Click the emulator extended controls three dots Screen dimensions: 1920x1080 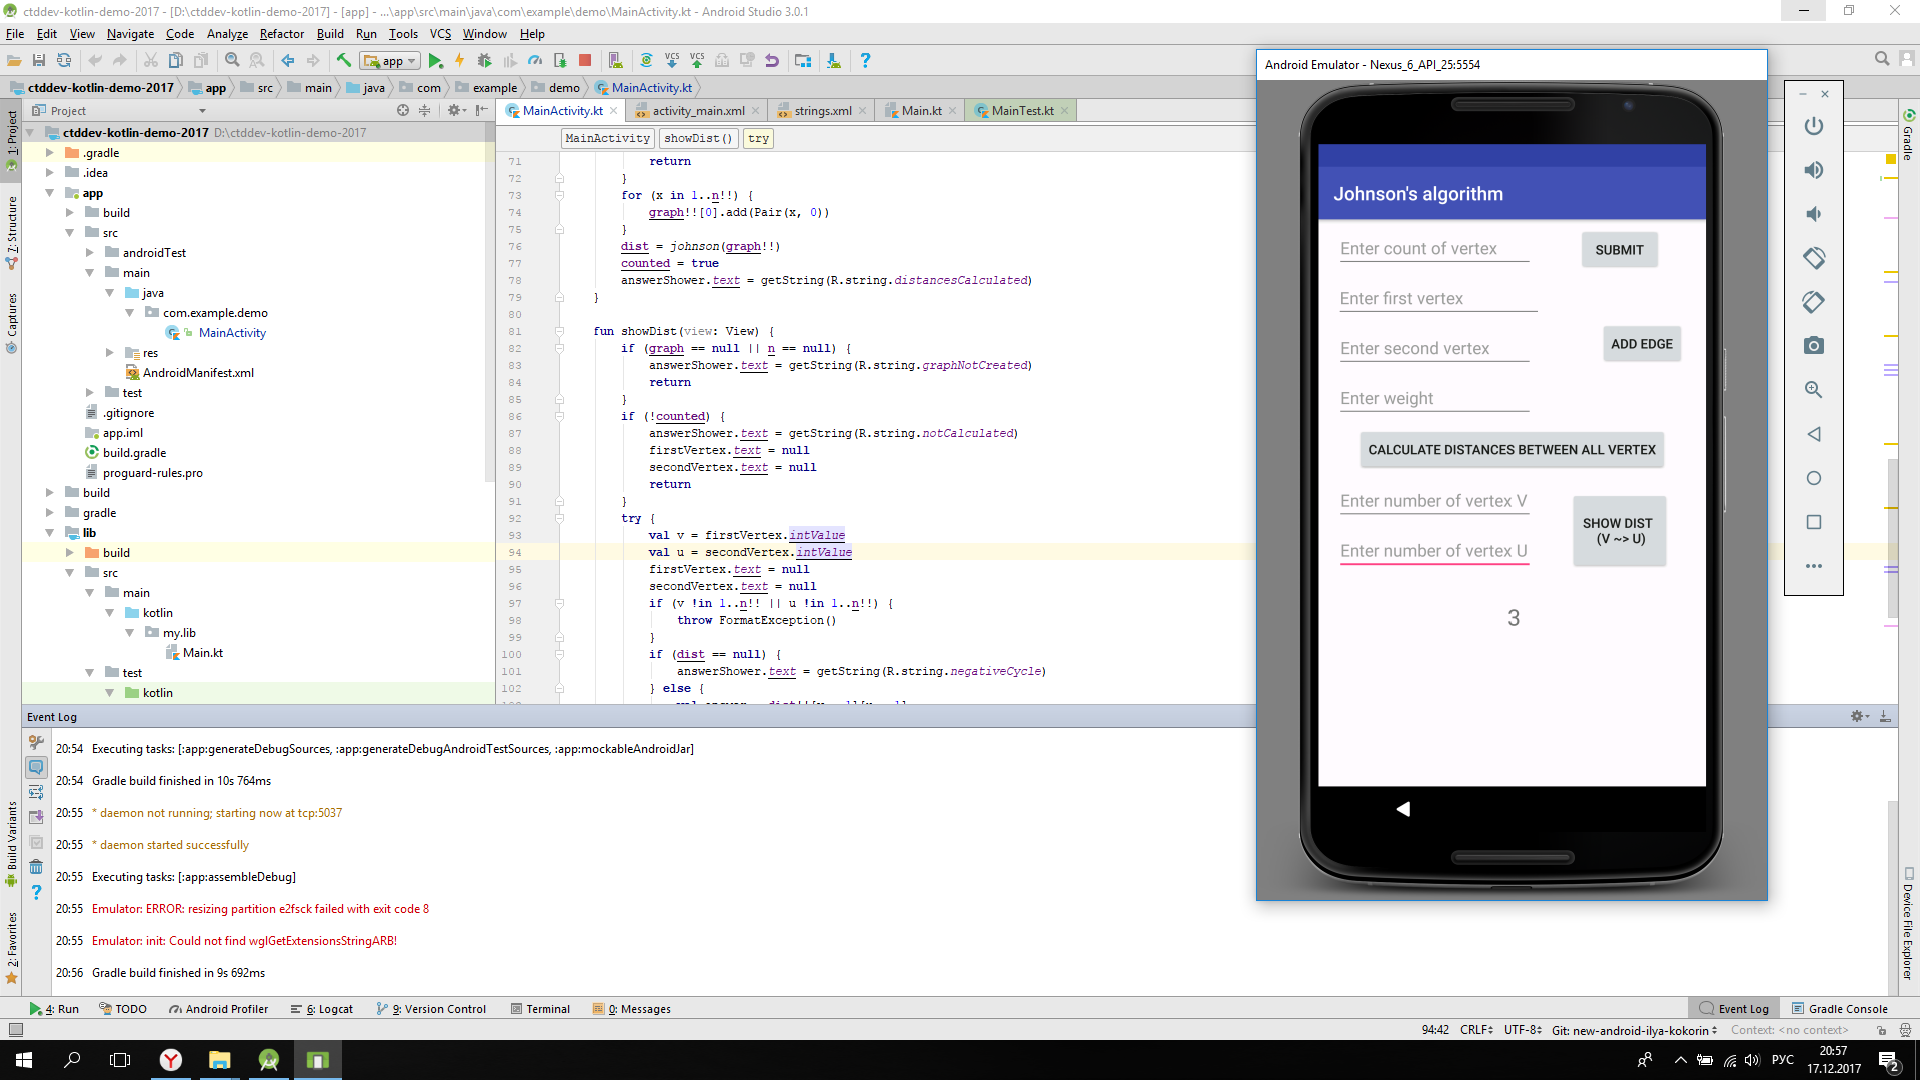pyautogui.click(x=1813, y=566)
